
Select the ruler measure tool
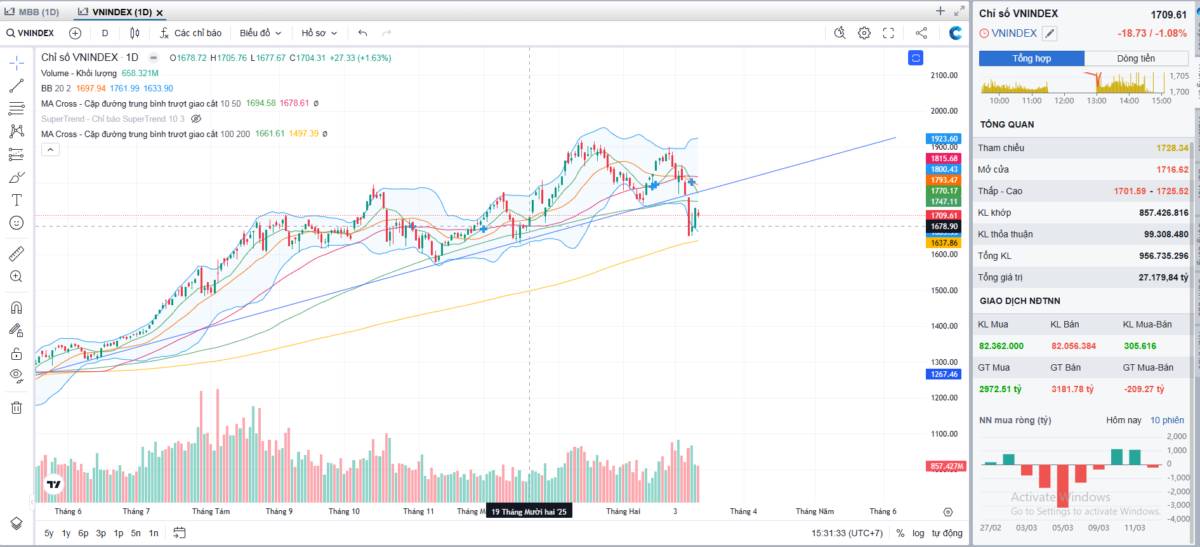[16, 253]
